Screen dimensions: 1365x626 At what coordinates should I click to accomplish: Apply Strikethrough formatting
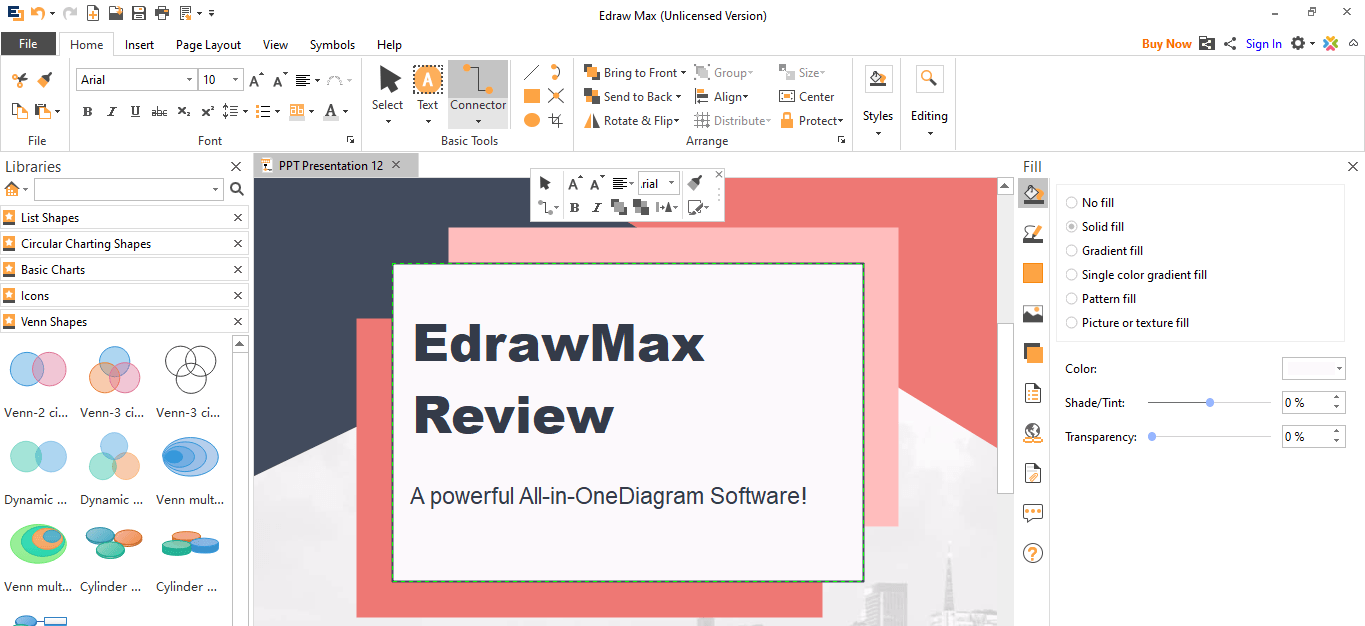point(159,111)
